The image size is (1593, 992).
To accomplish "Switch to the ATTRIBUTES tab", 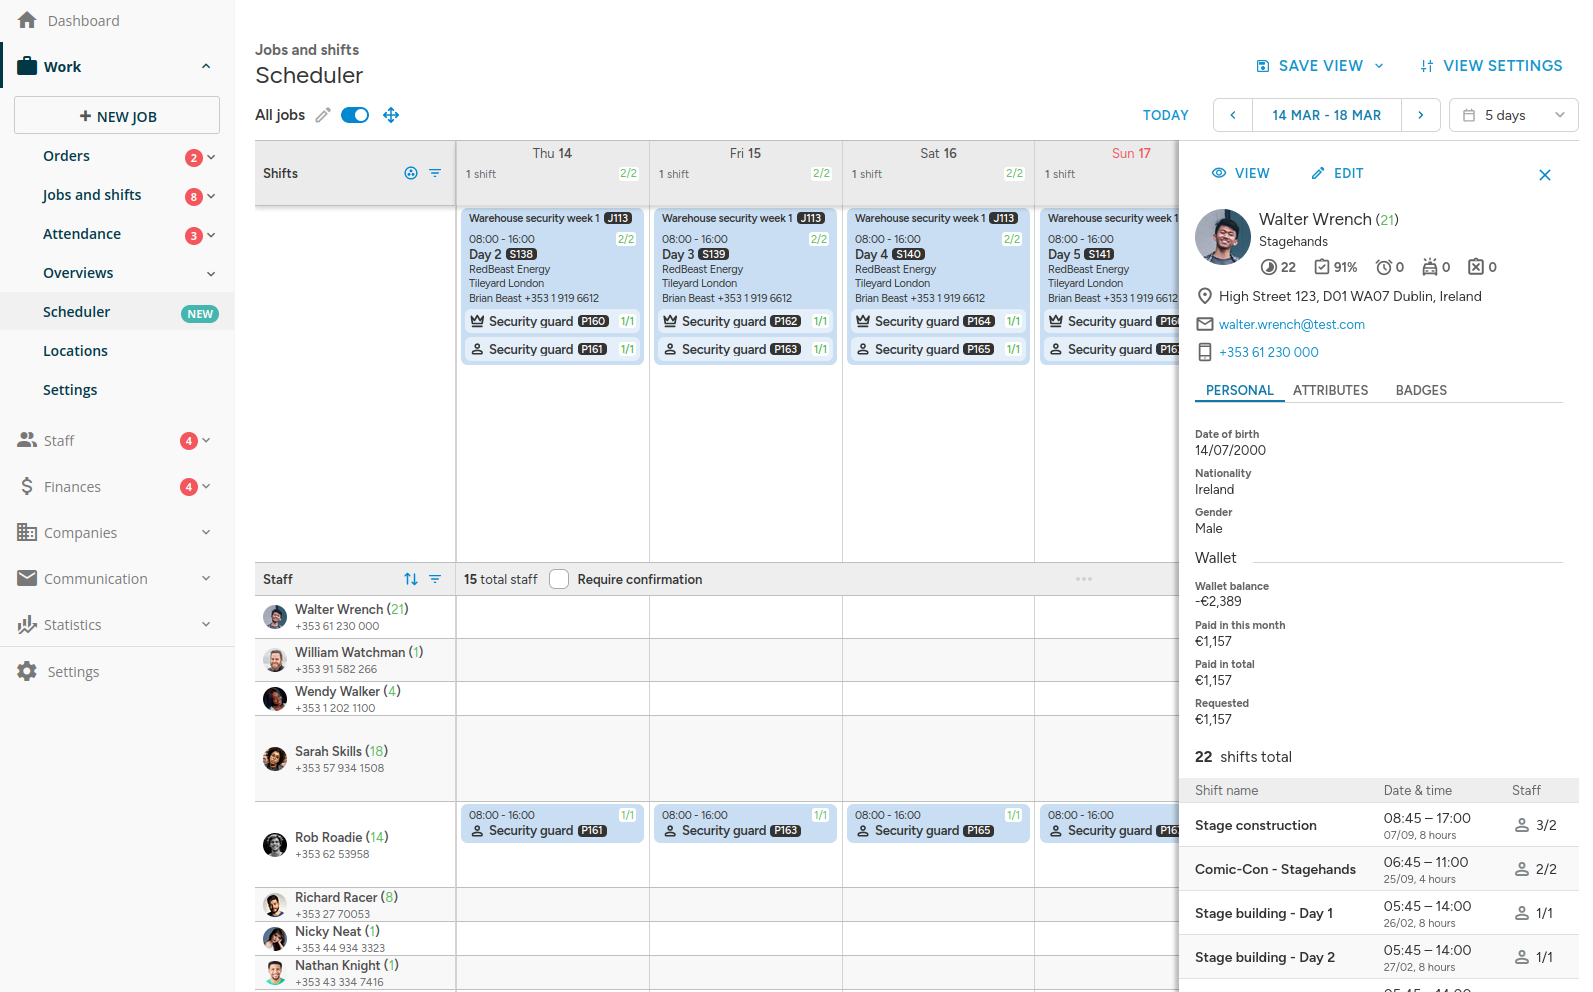I will pyautogui.click(x=1330, y=390).
